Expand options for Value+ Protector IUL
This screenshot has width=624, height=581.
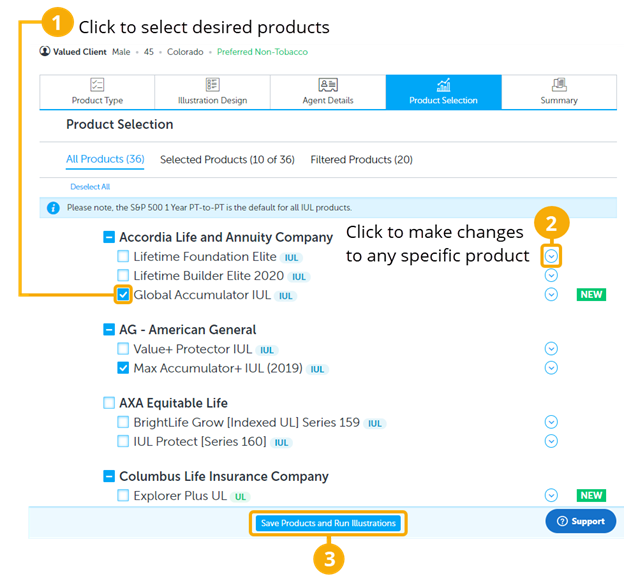(551, 349)
